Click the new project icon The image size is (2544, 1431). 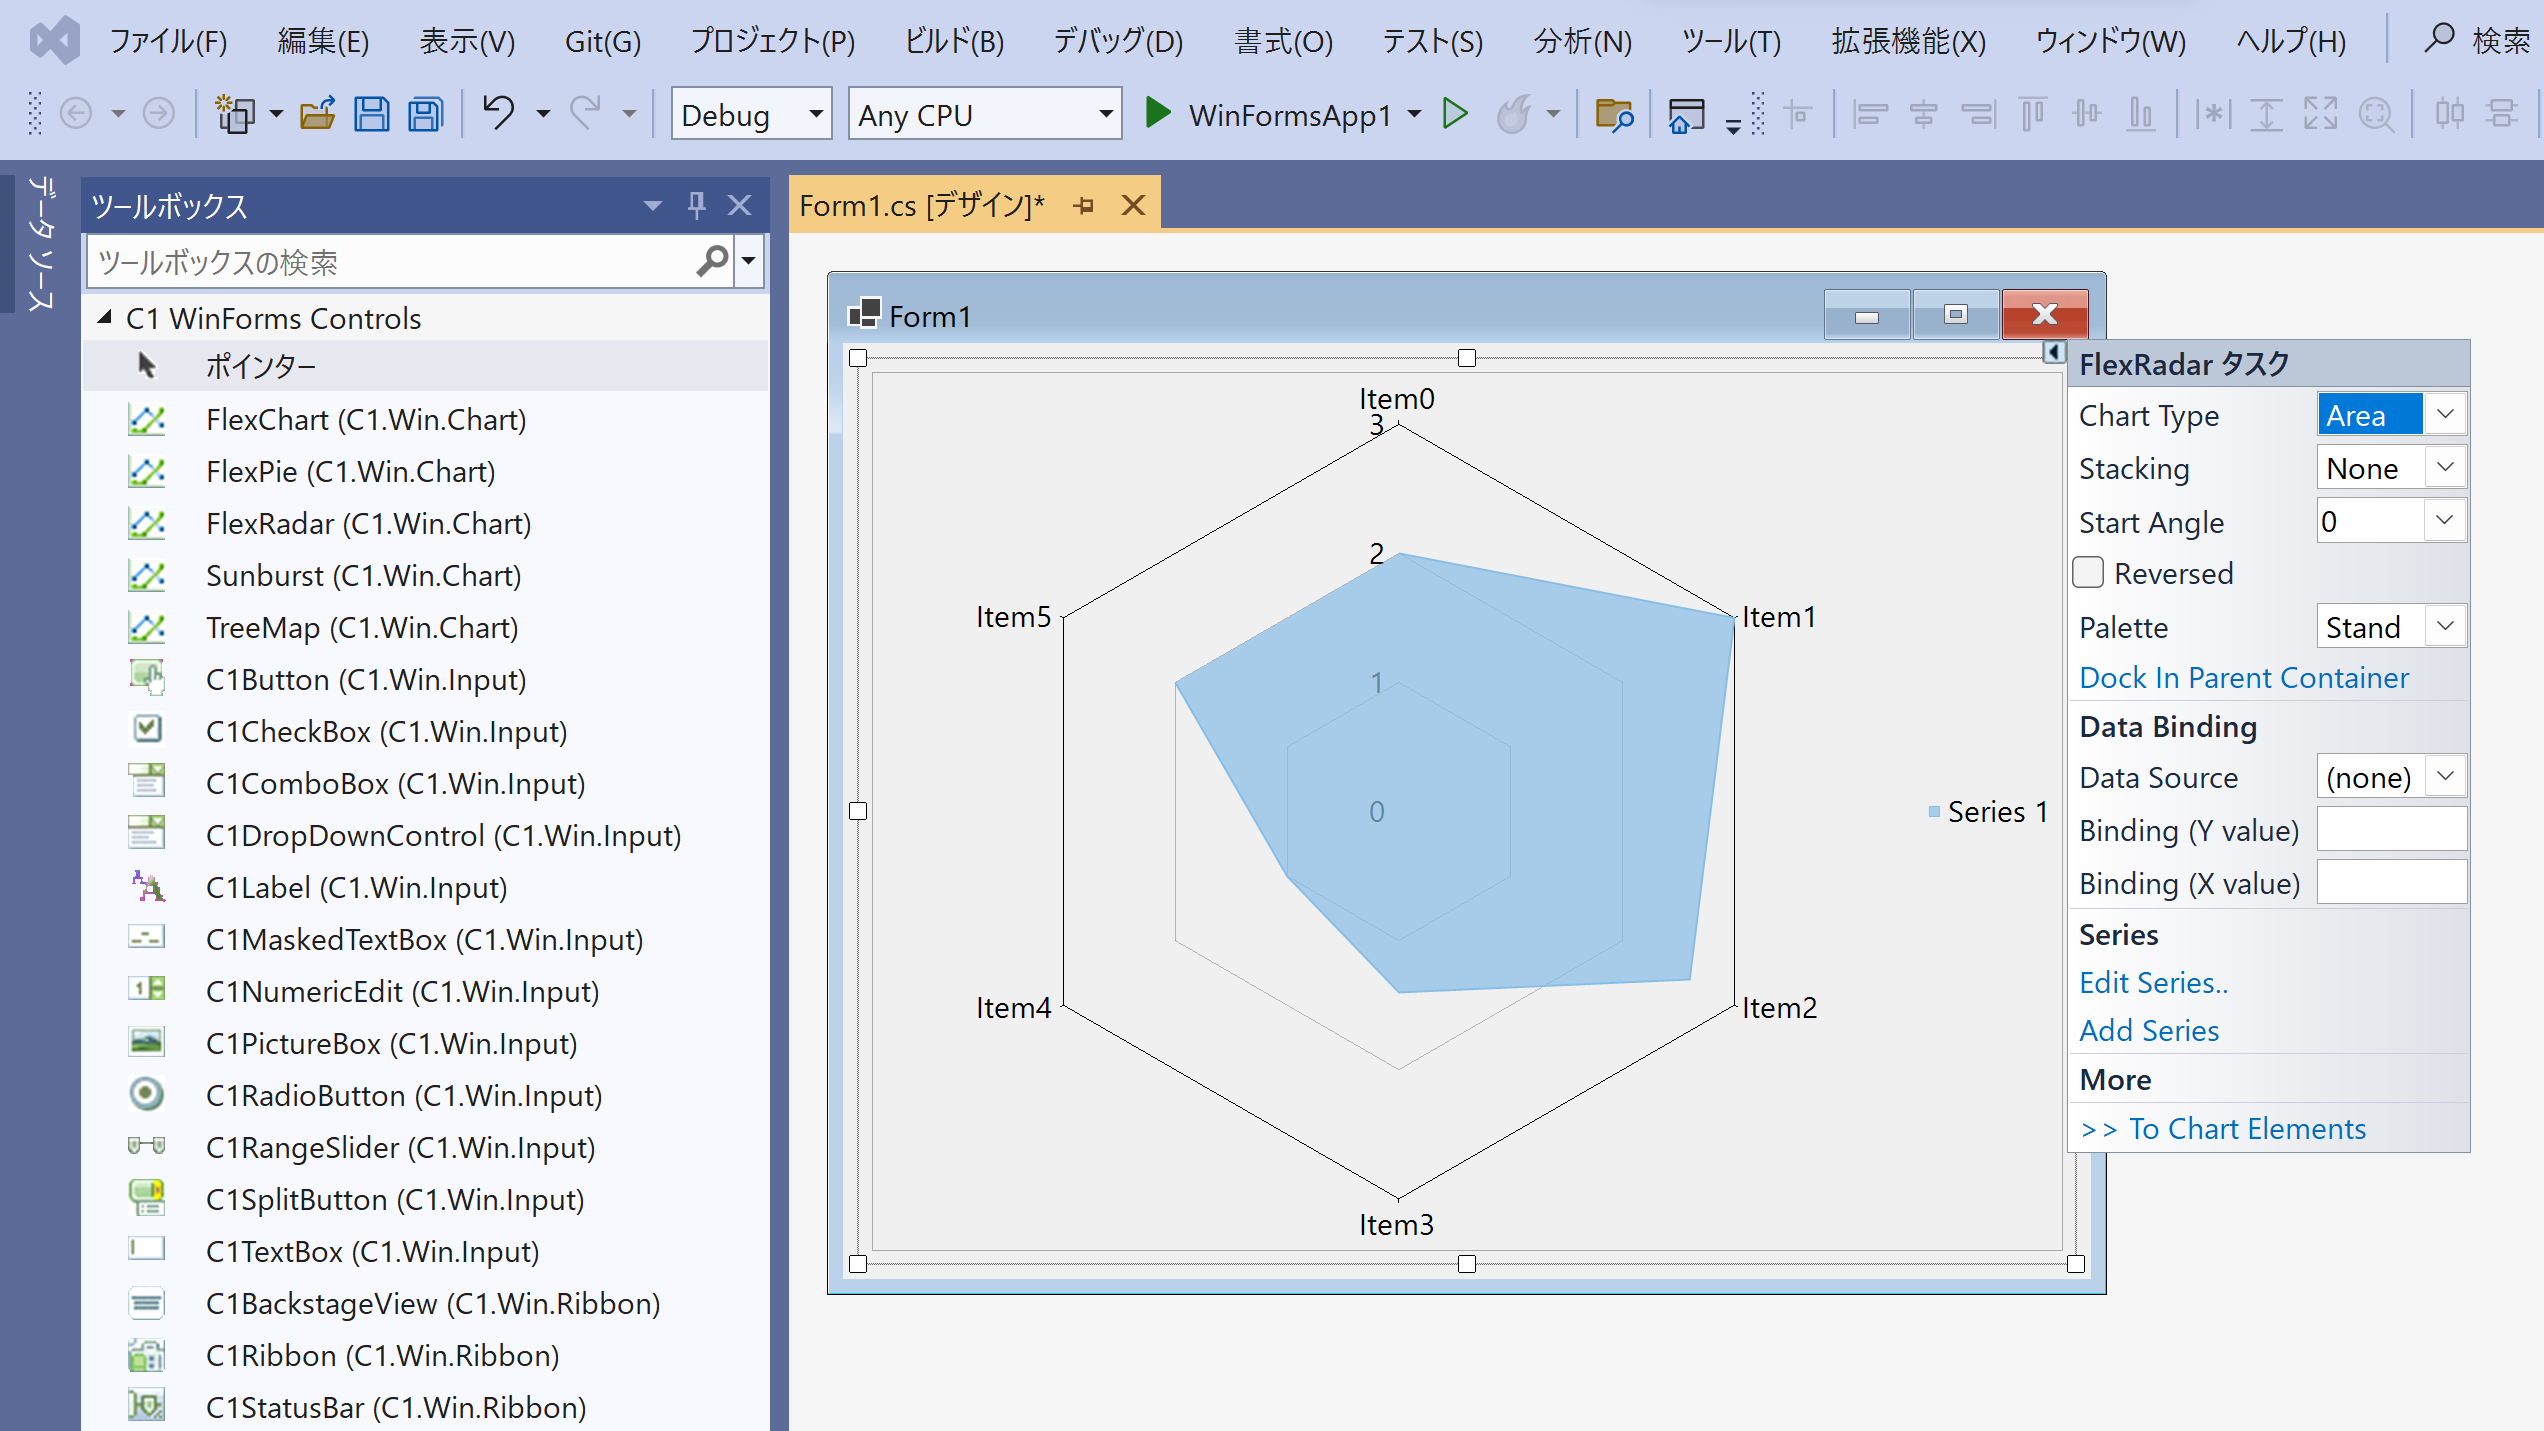coord(236,114)
